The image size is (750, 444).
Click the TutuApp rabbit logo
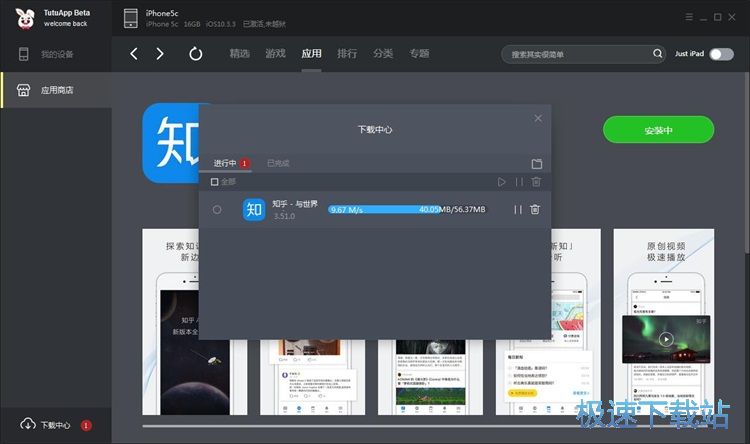pos(25,18)
